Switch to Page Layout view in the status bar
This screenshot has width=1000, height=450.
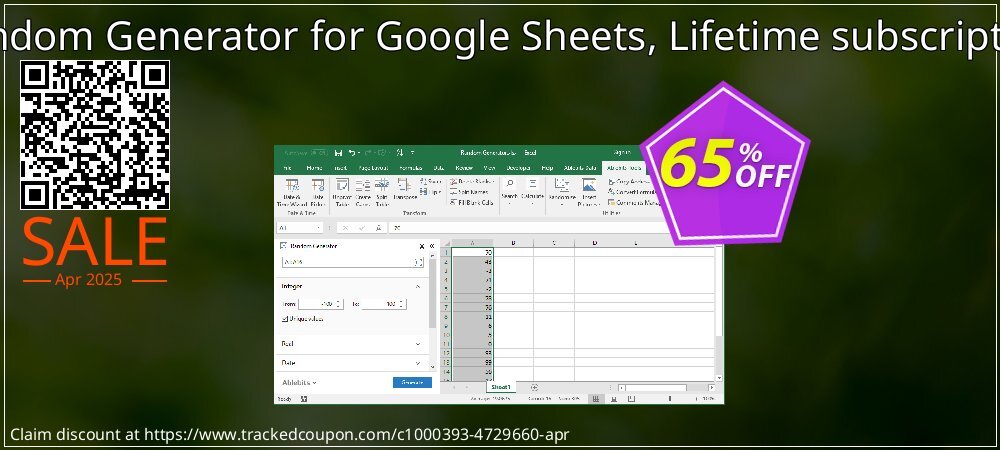[x=614, y=399]
